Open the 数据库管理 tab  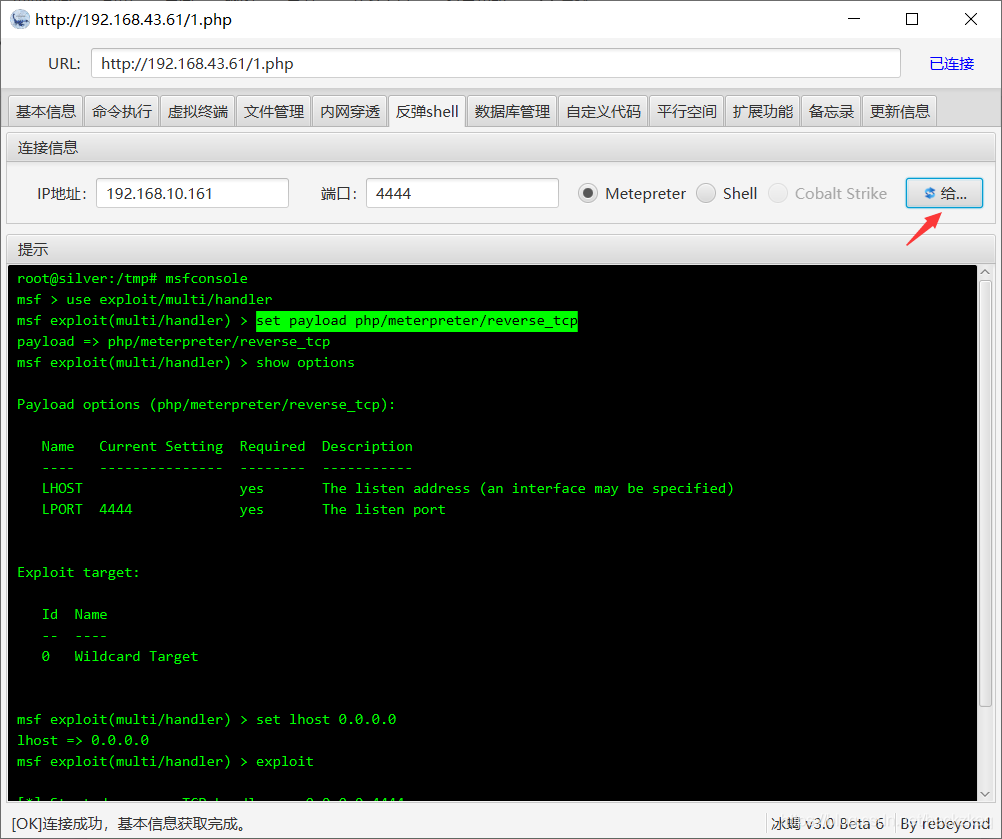[512, 111]
